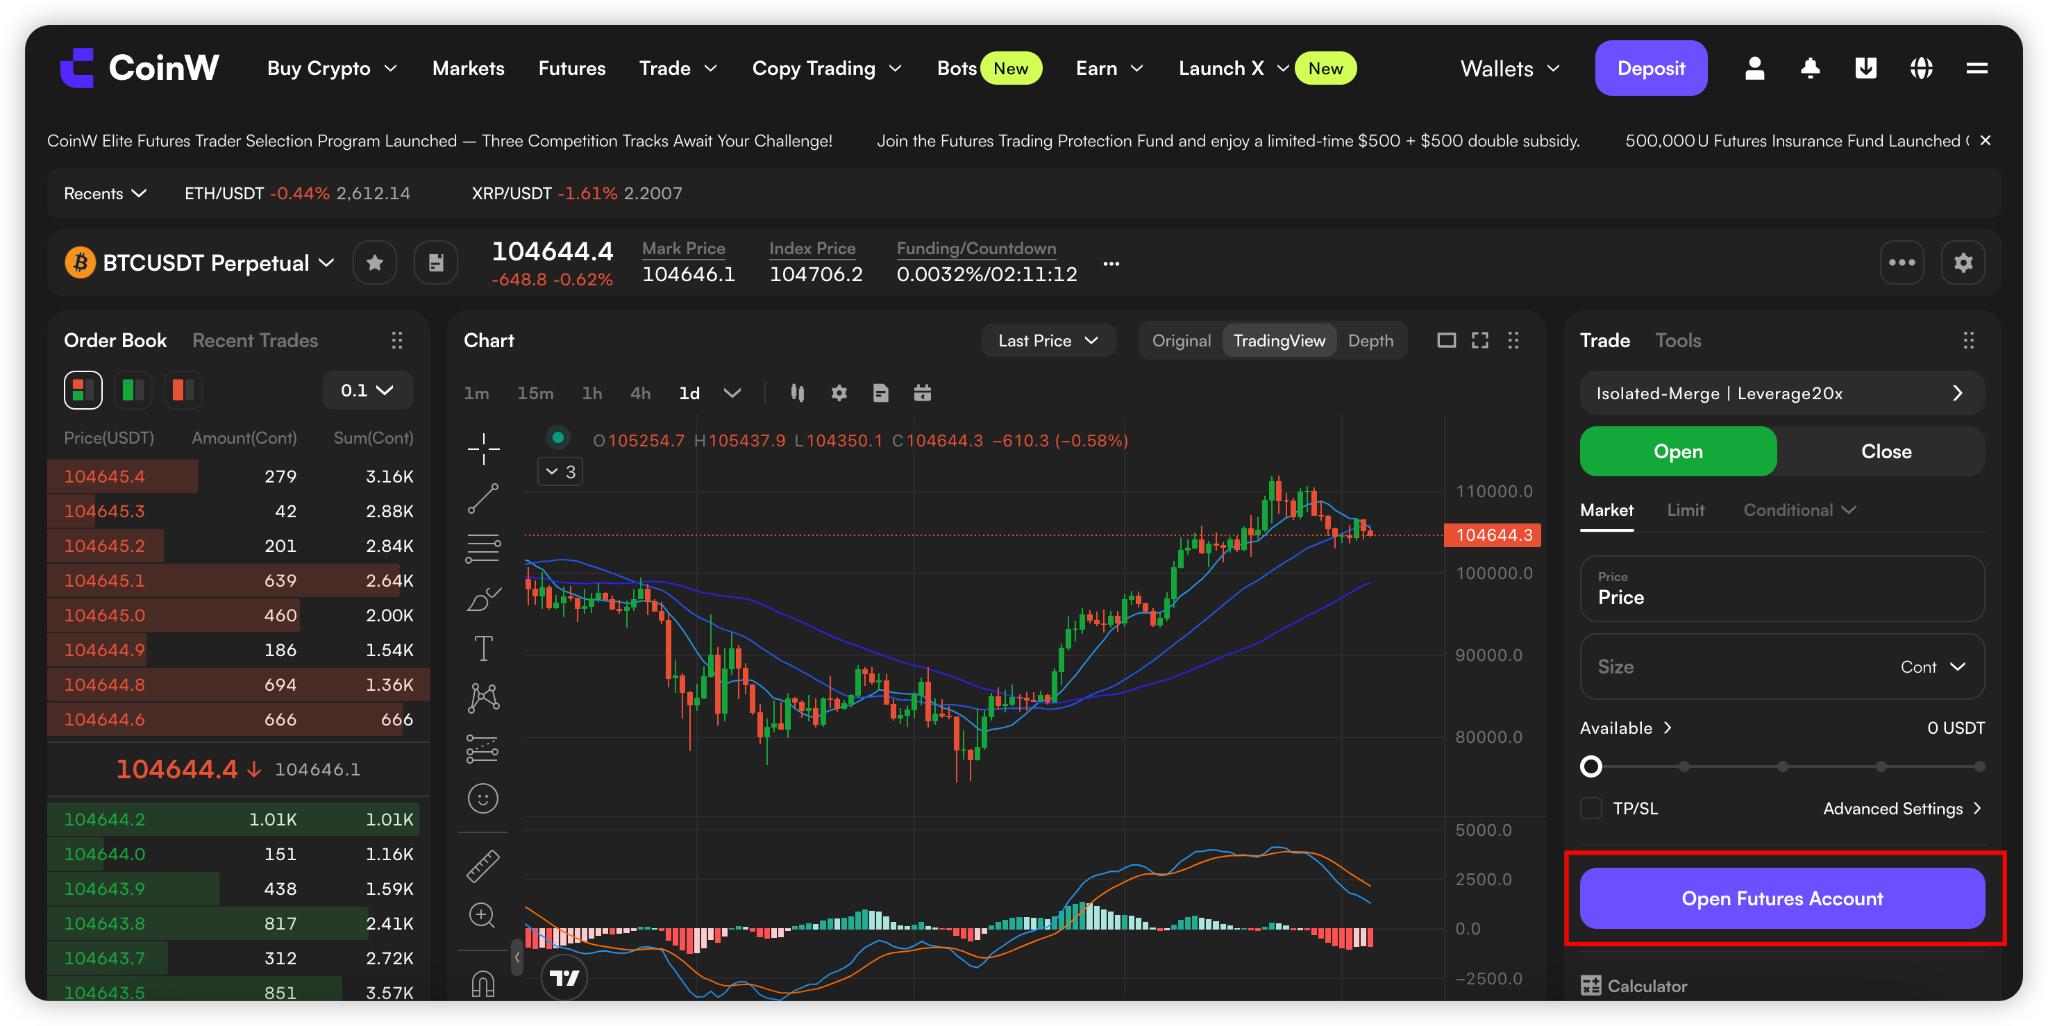Open the BTCUSDT Perpetual pair selector

[200, 263]
